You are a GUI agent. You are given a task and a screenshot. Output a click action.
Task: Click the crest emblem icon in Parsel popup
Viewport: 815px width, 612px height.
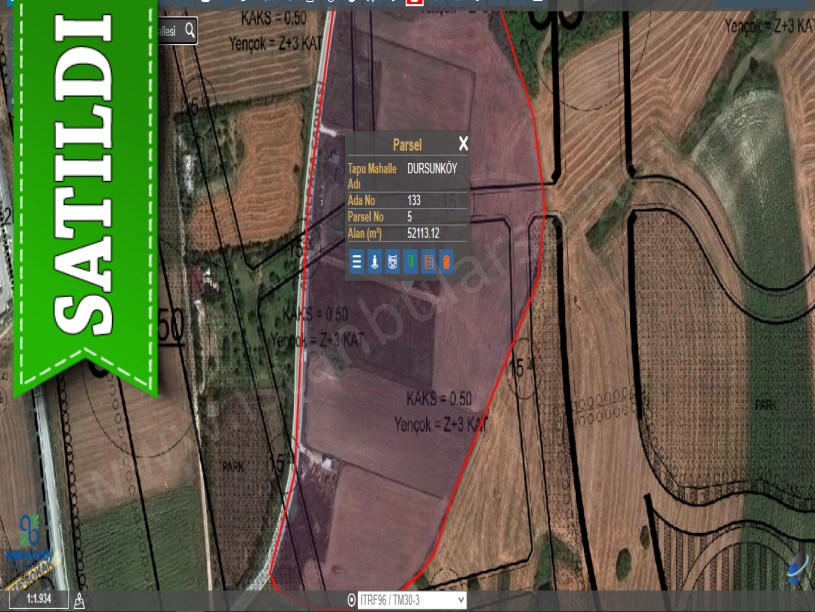(393, 263)
